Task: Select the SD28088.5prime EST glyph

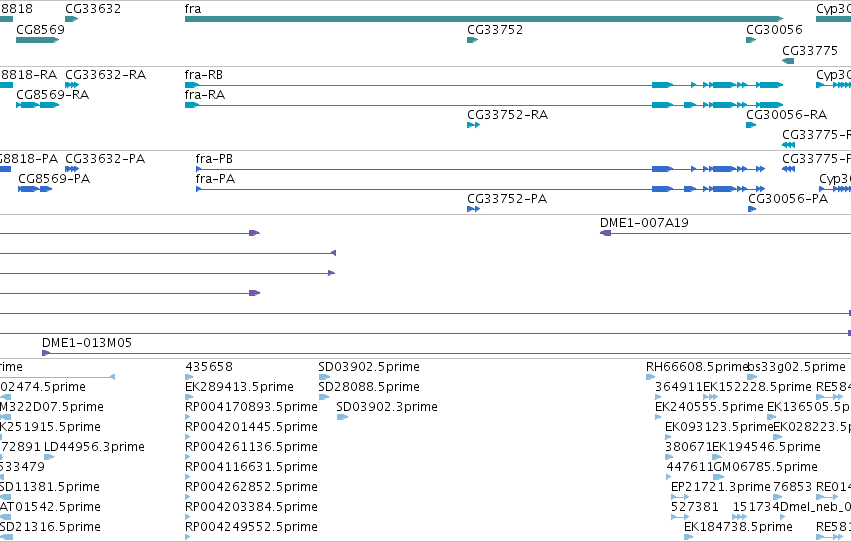Action: pos(323,397)
